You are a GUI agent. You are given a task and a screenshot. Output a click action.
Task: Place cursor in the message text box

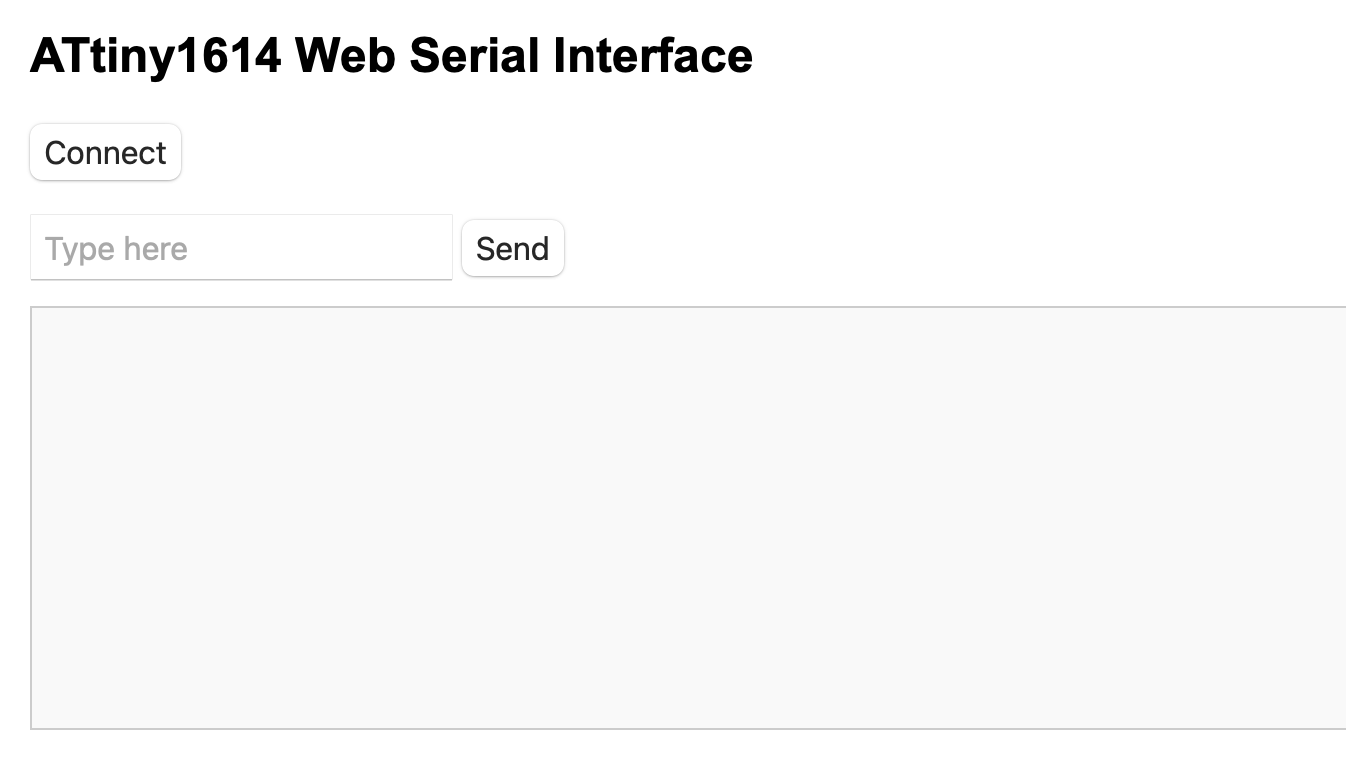(x=241, y=248)
